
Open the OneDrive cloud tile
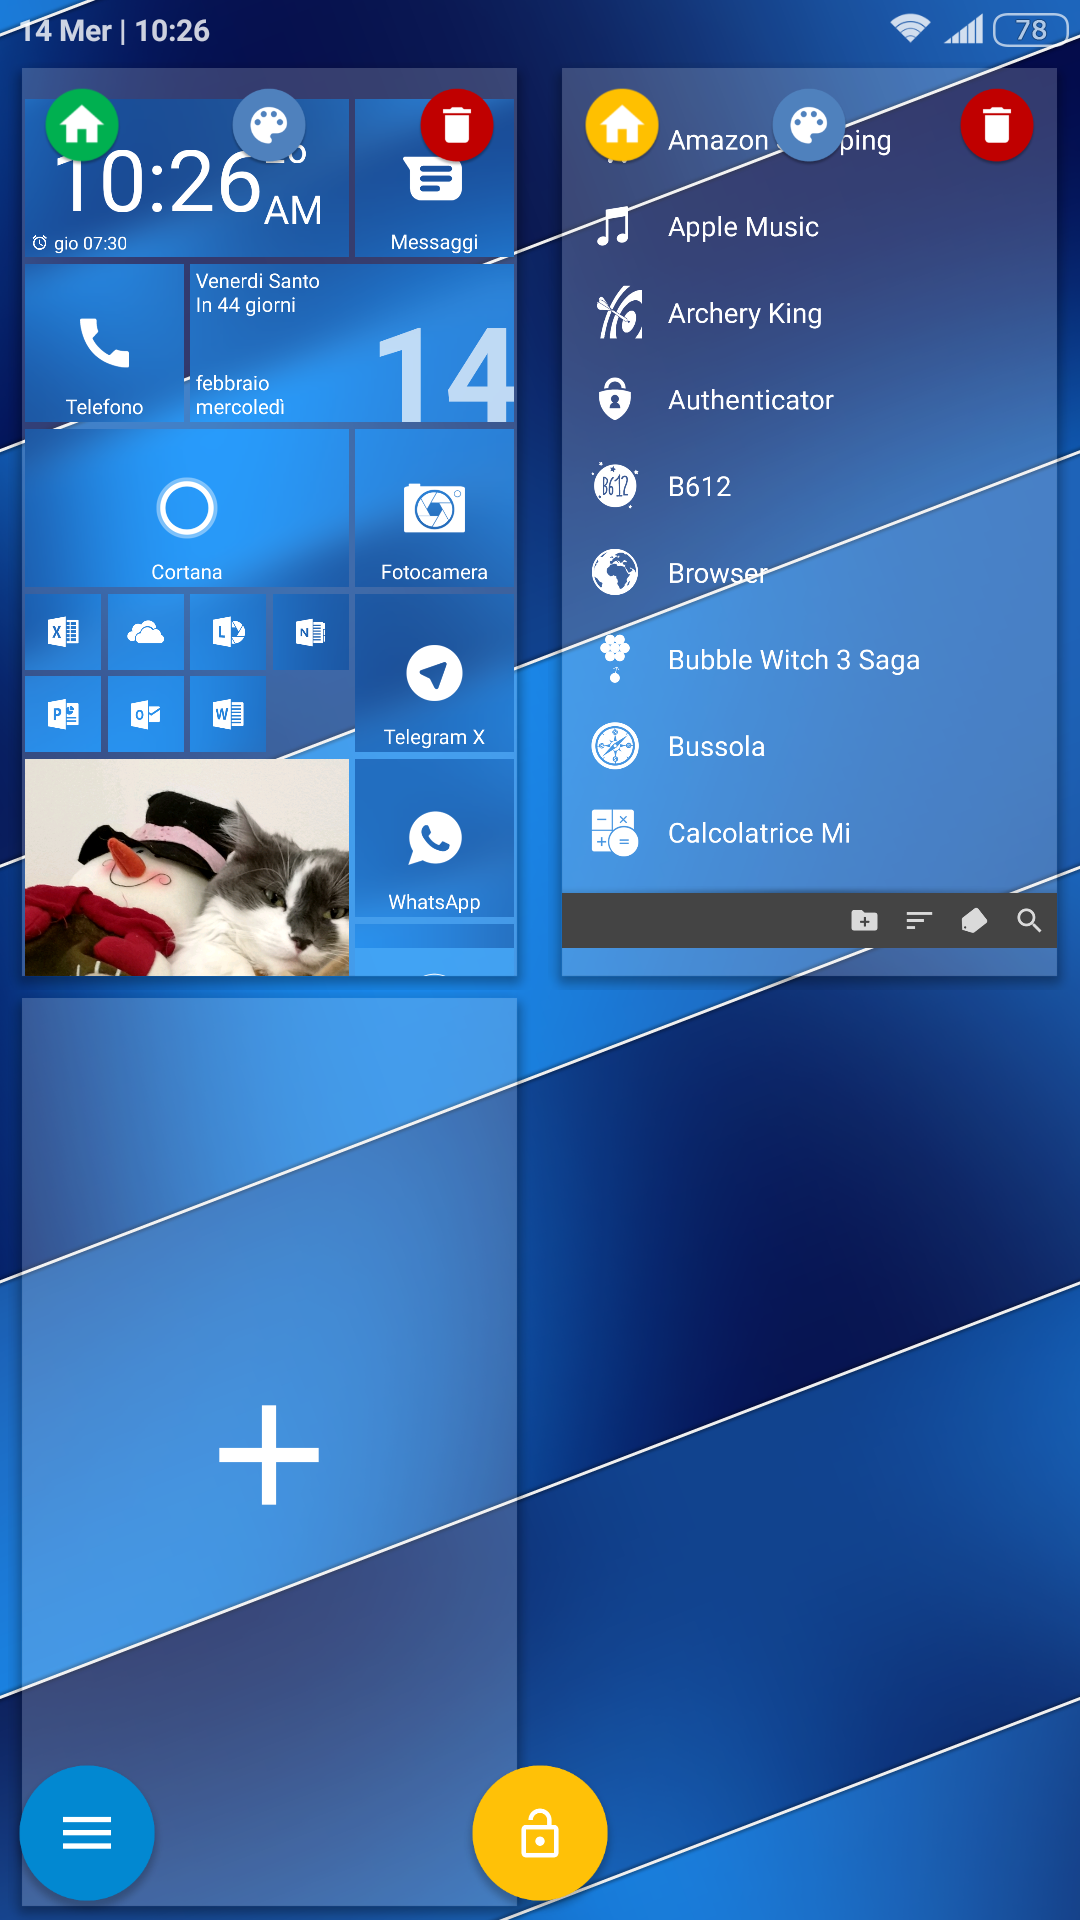[x=146, y=632]
